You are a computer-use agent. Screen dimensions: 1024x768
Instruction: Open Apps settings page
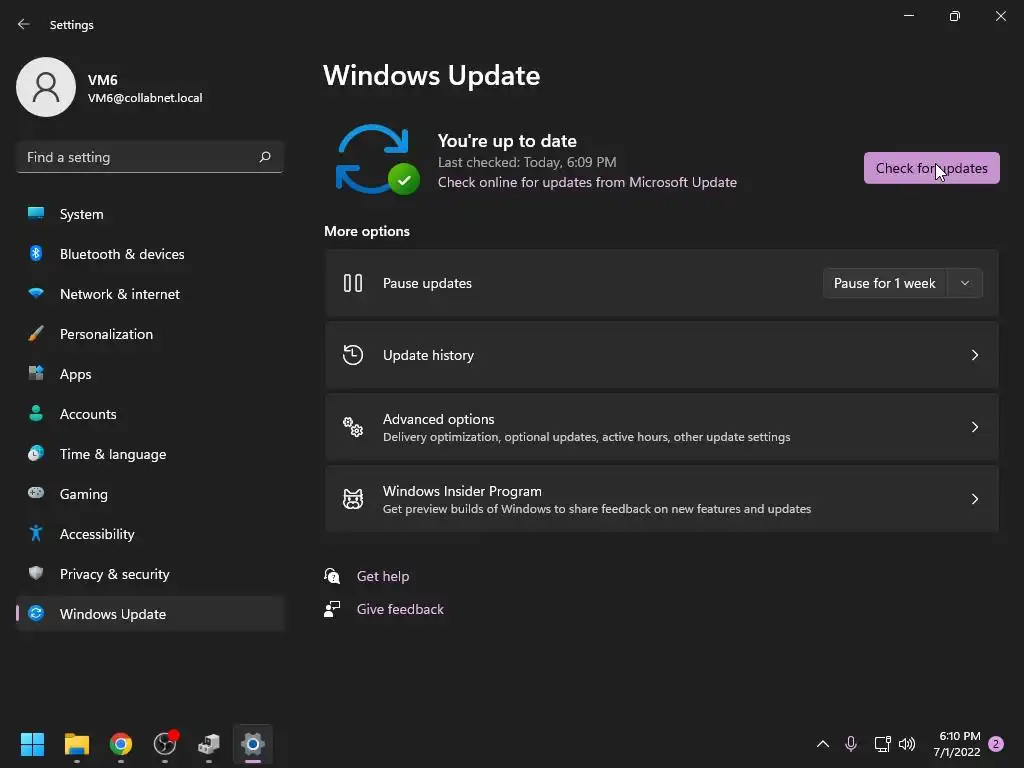click(150, 374)
